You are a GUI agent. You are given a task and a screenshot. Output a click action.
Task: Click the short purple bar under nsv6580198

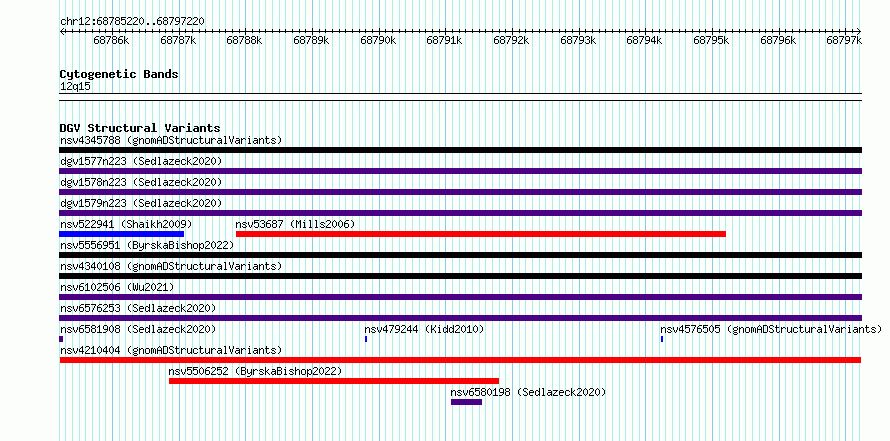[x=467, y=402]
